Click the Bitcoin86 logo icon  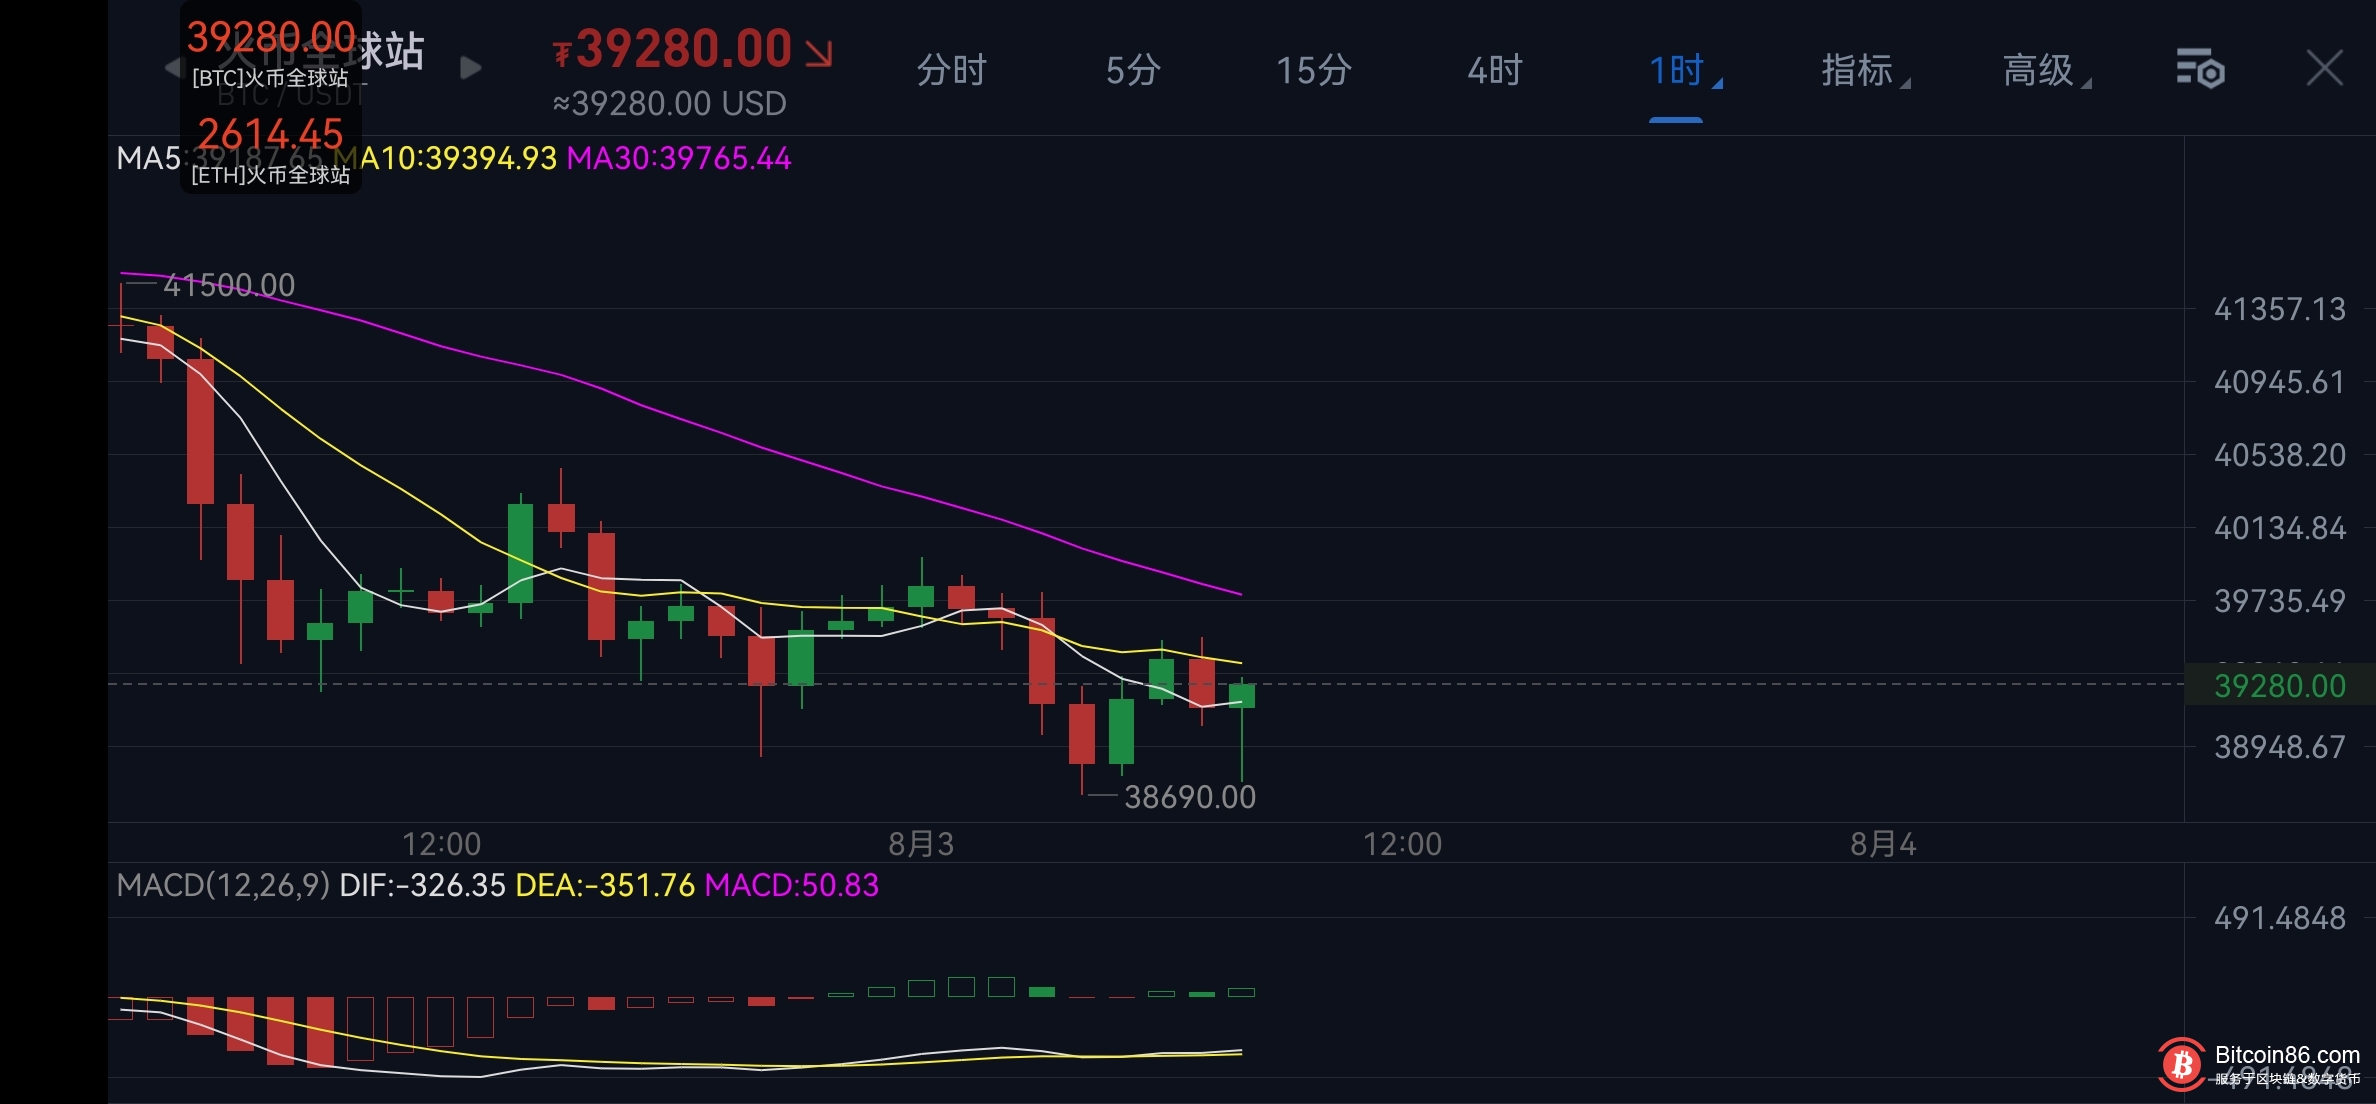[2182, 1064]
